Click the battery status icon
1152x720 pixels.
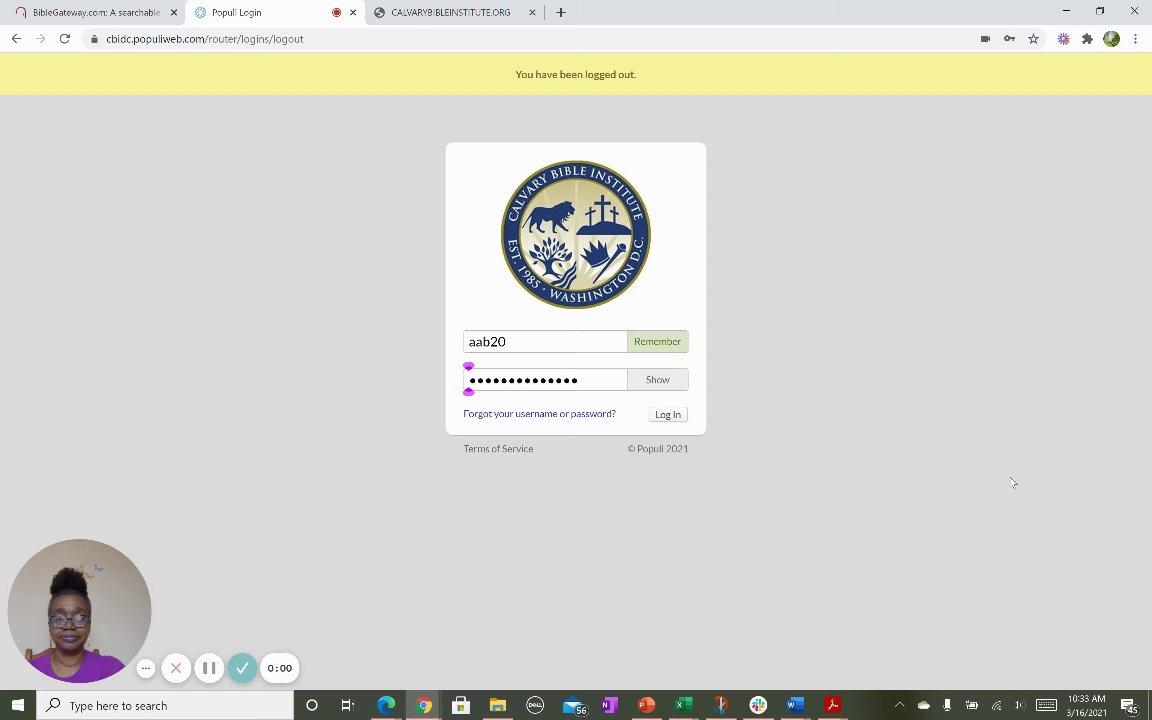click(971, 705)
